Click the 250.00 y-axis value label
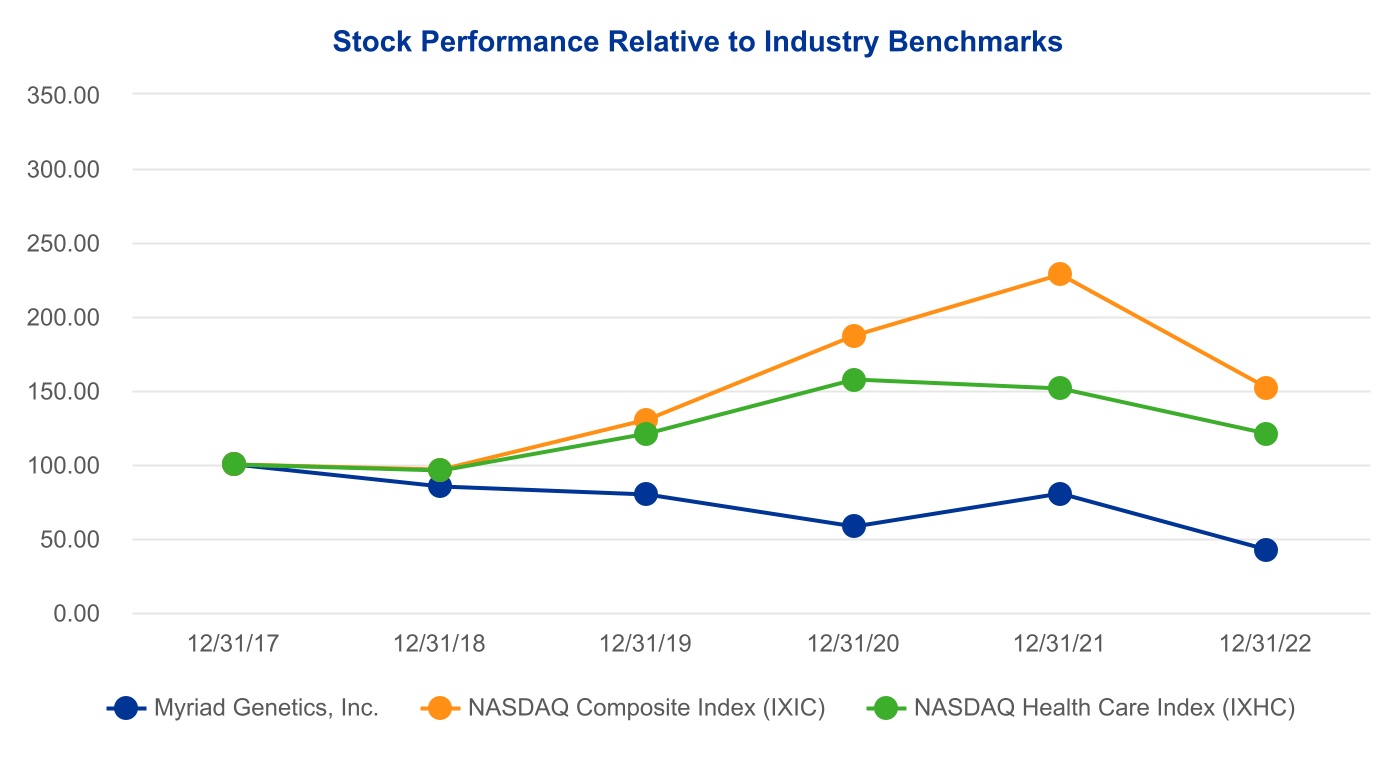The width and height of the screenshot is (1400, 760). coord(64,243)
